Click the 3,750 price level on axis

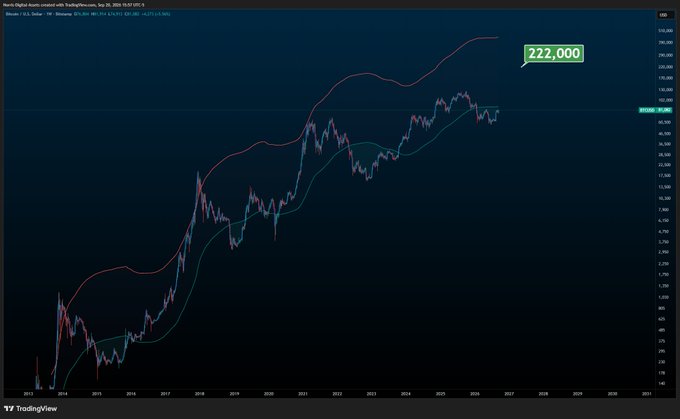point(664,242)
